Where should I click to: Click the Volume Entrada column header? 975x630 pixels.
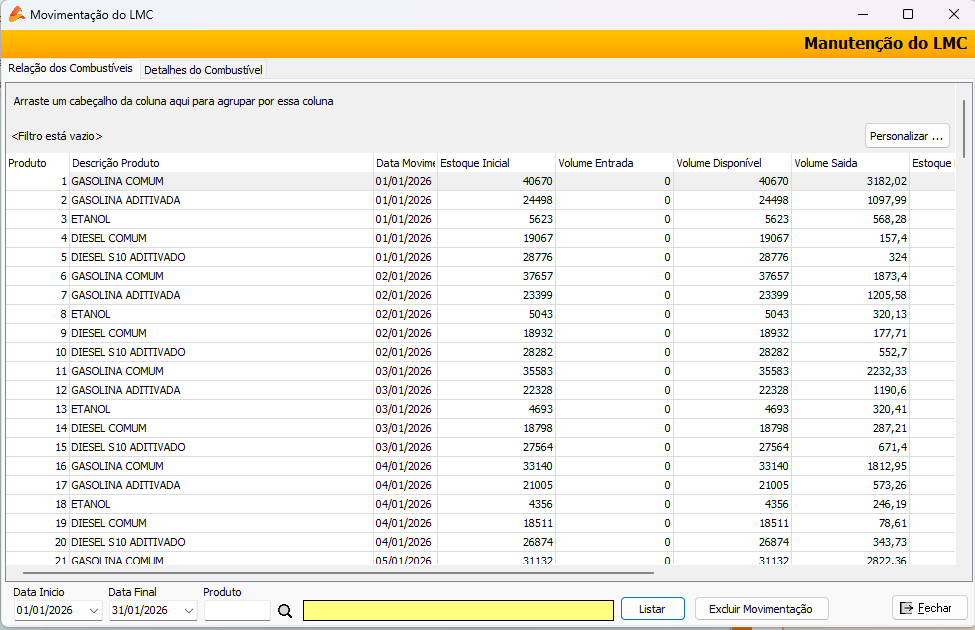[613, 163]
